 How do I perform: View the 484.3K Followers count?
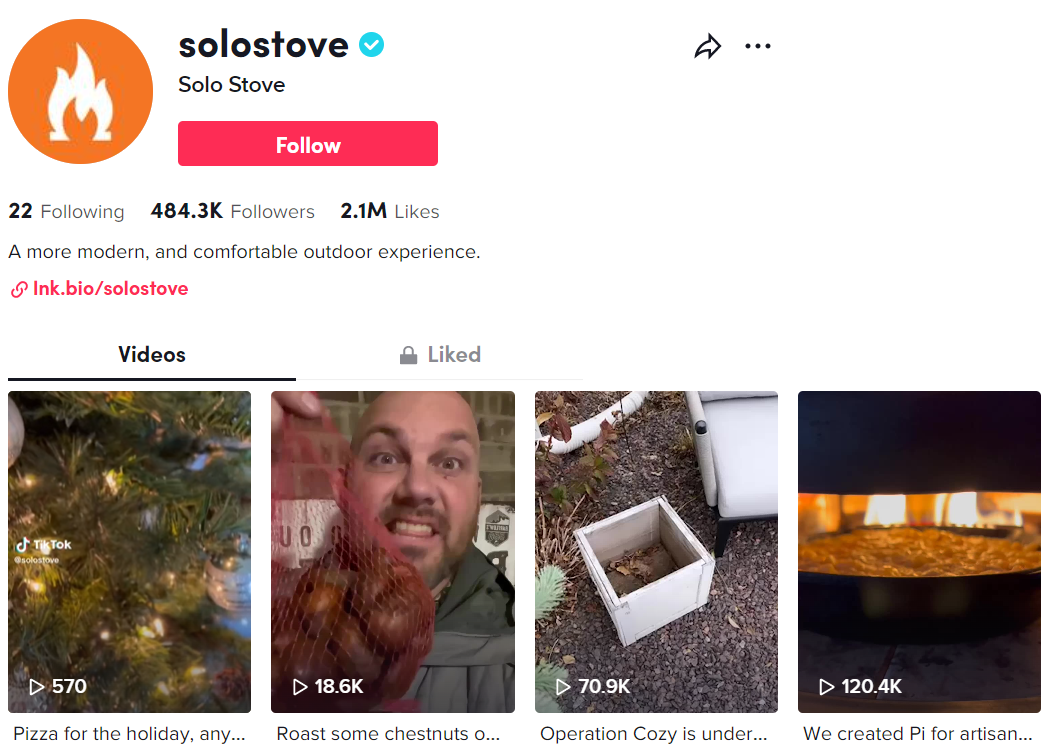click(232, 212)
